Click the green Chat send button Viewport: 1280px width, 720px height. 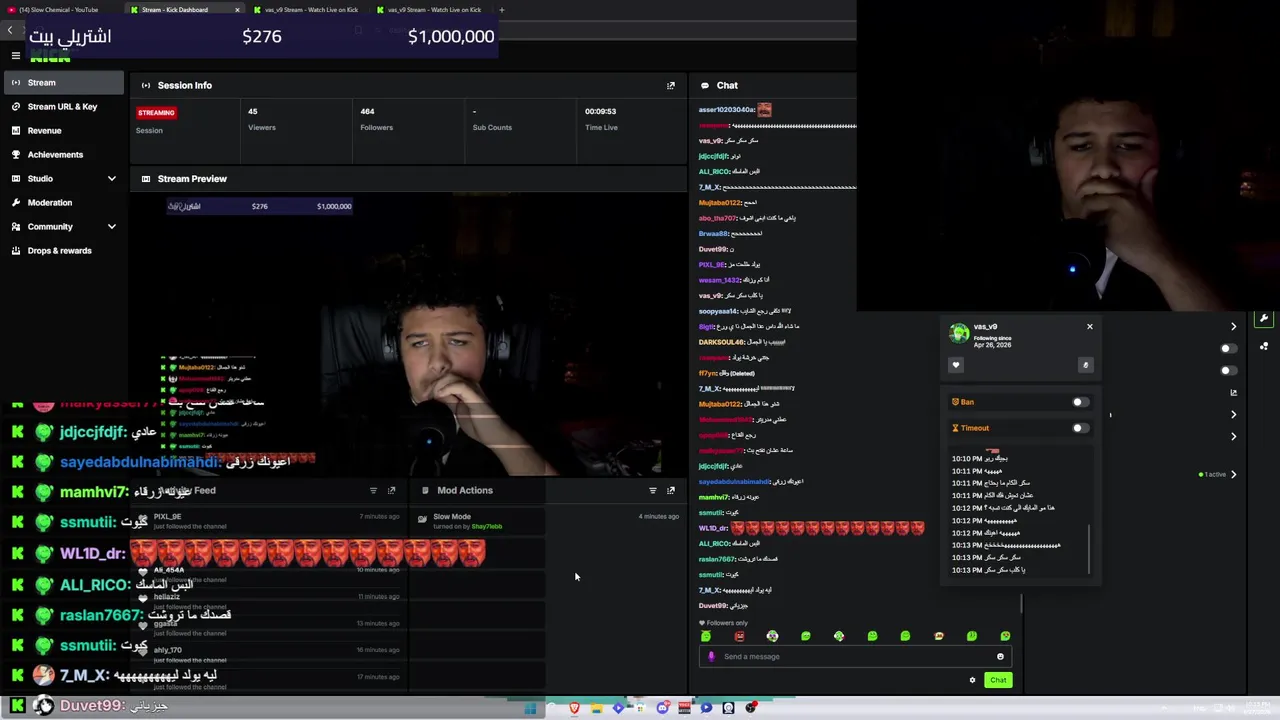click(x=998, y=680)
